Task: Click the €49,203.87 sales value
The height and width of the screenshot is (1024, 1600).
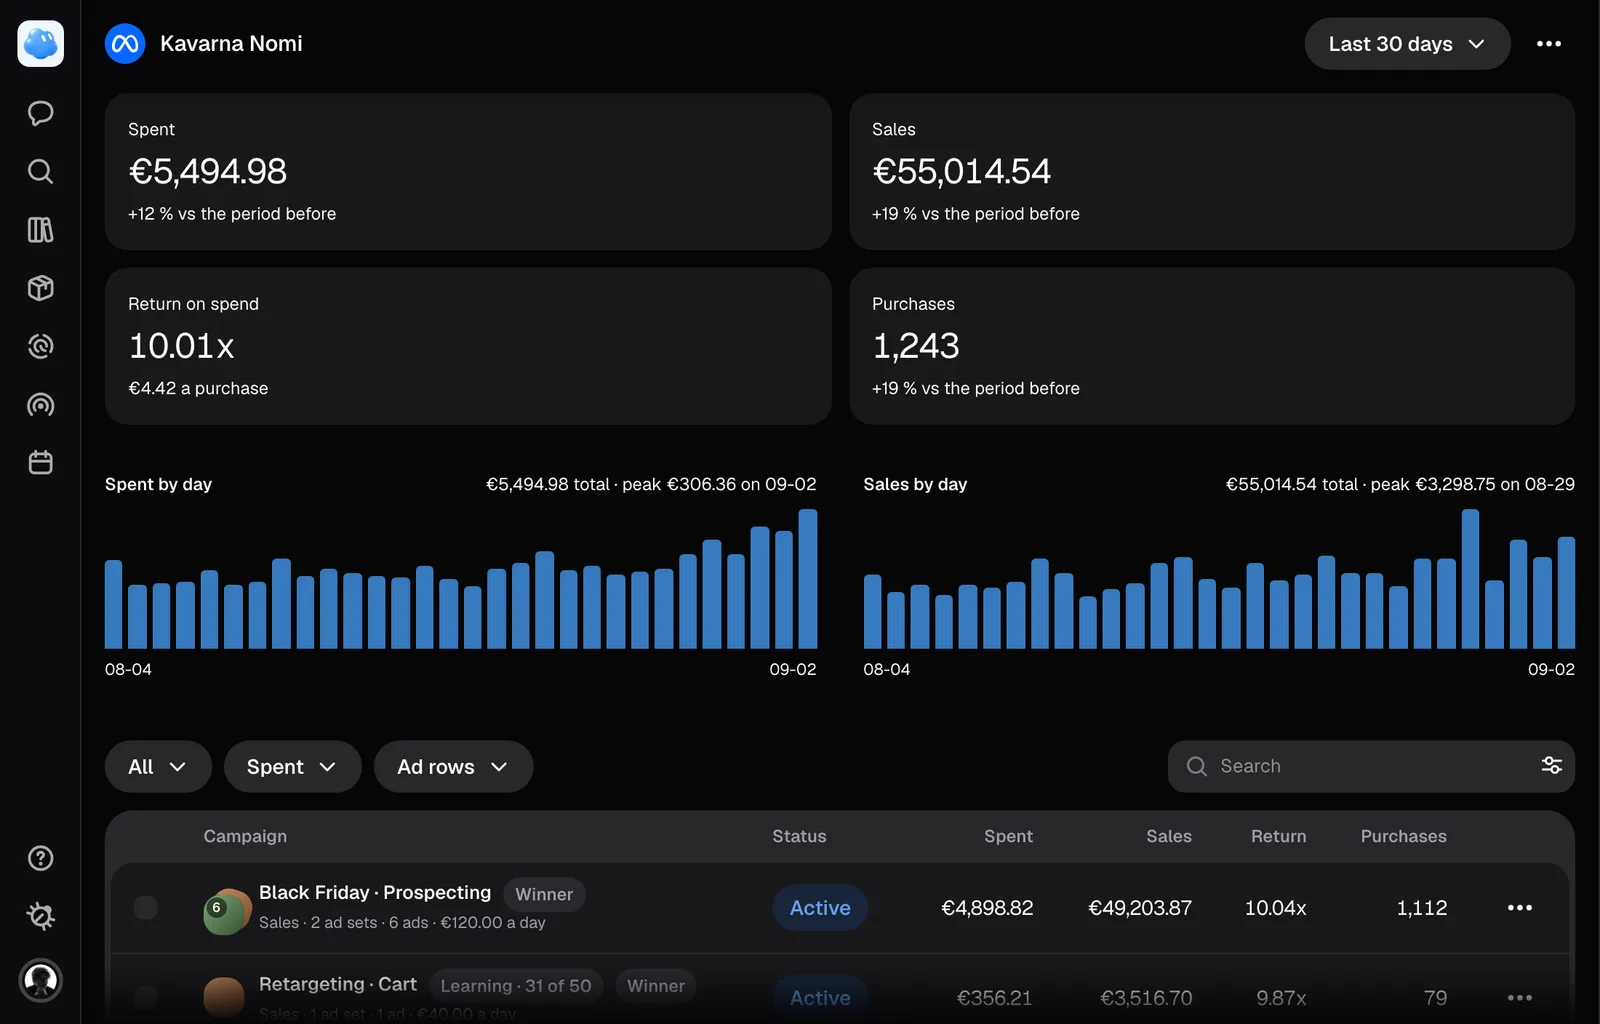Action: 1140,908
